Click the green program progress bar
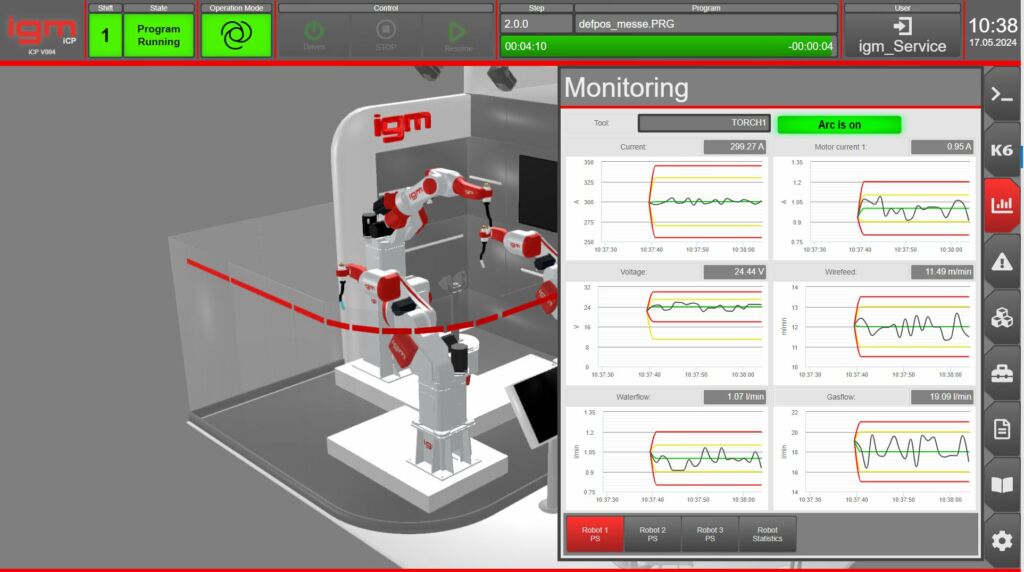 668,46
